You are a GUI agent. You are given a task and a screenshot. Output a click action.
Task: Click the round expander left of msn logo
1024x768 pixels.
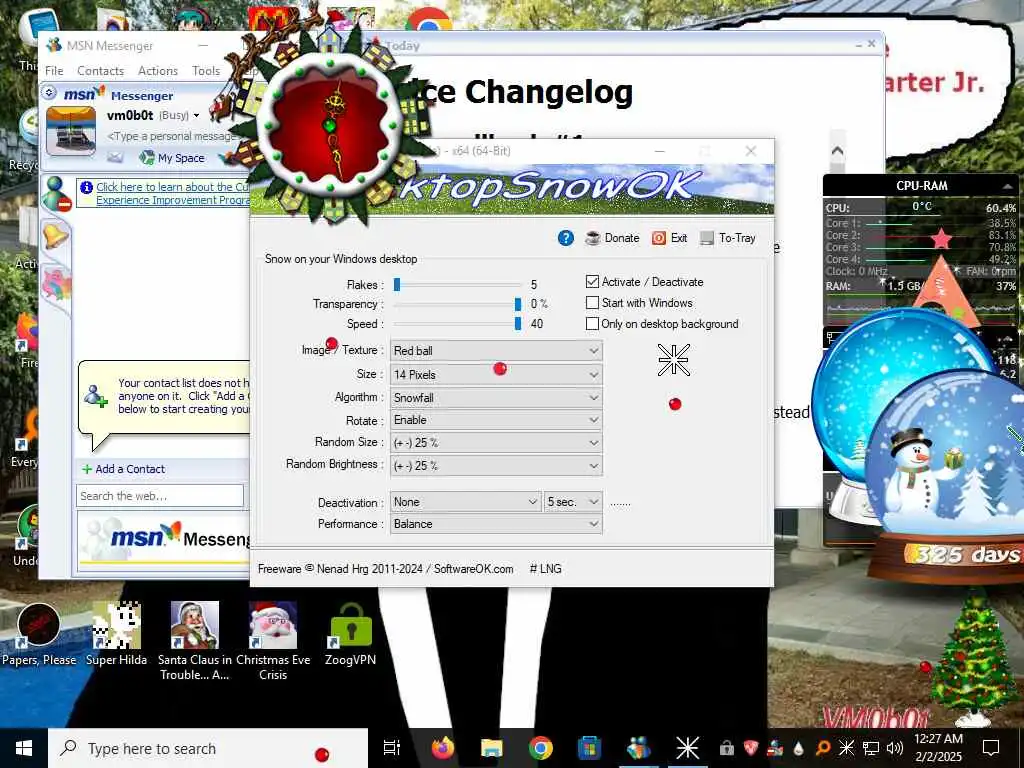(x=49, y=93)
